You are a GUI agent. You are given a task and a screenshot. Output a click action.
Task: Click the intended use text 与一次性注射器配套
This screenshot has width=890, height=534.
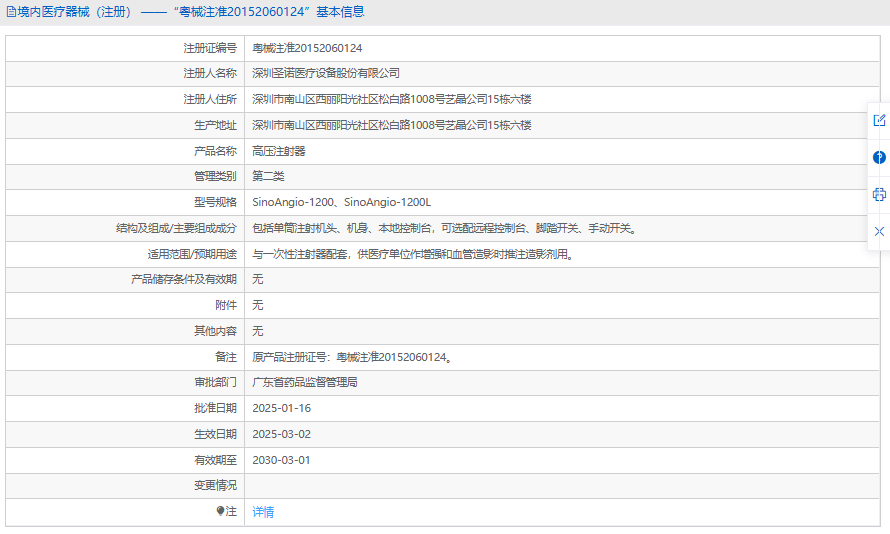point(414,254)
